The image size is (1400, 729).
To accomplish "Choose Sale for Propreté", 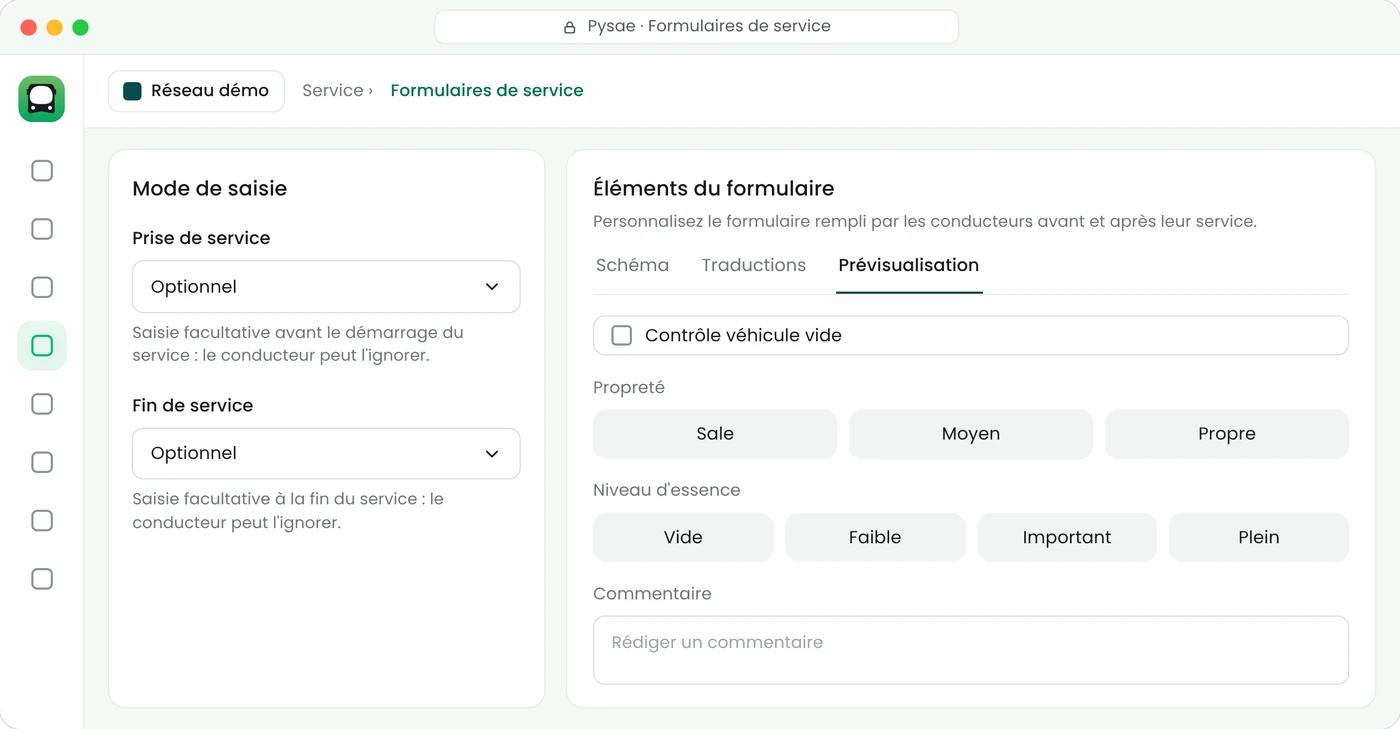I will [x=715, y=434].
